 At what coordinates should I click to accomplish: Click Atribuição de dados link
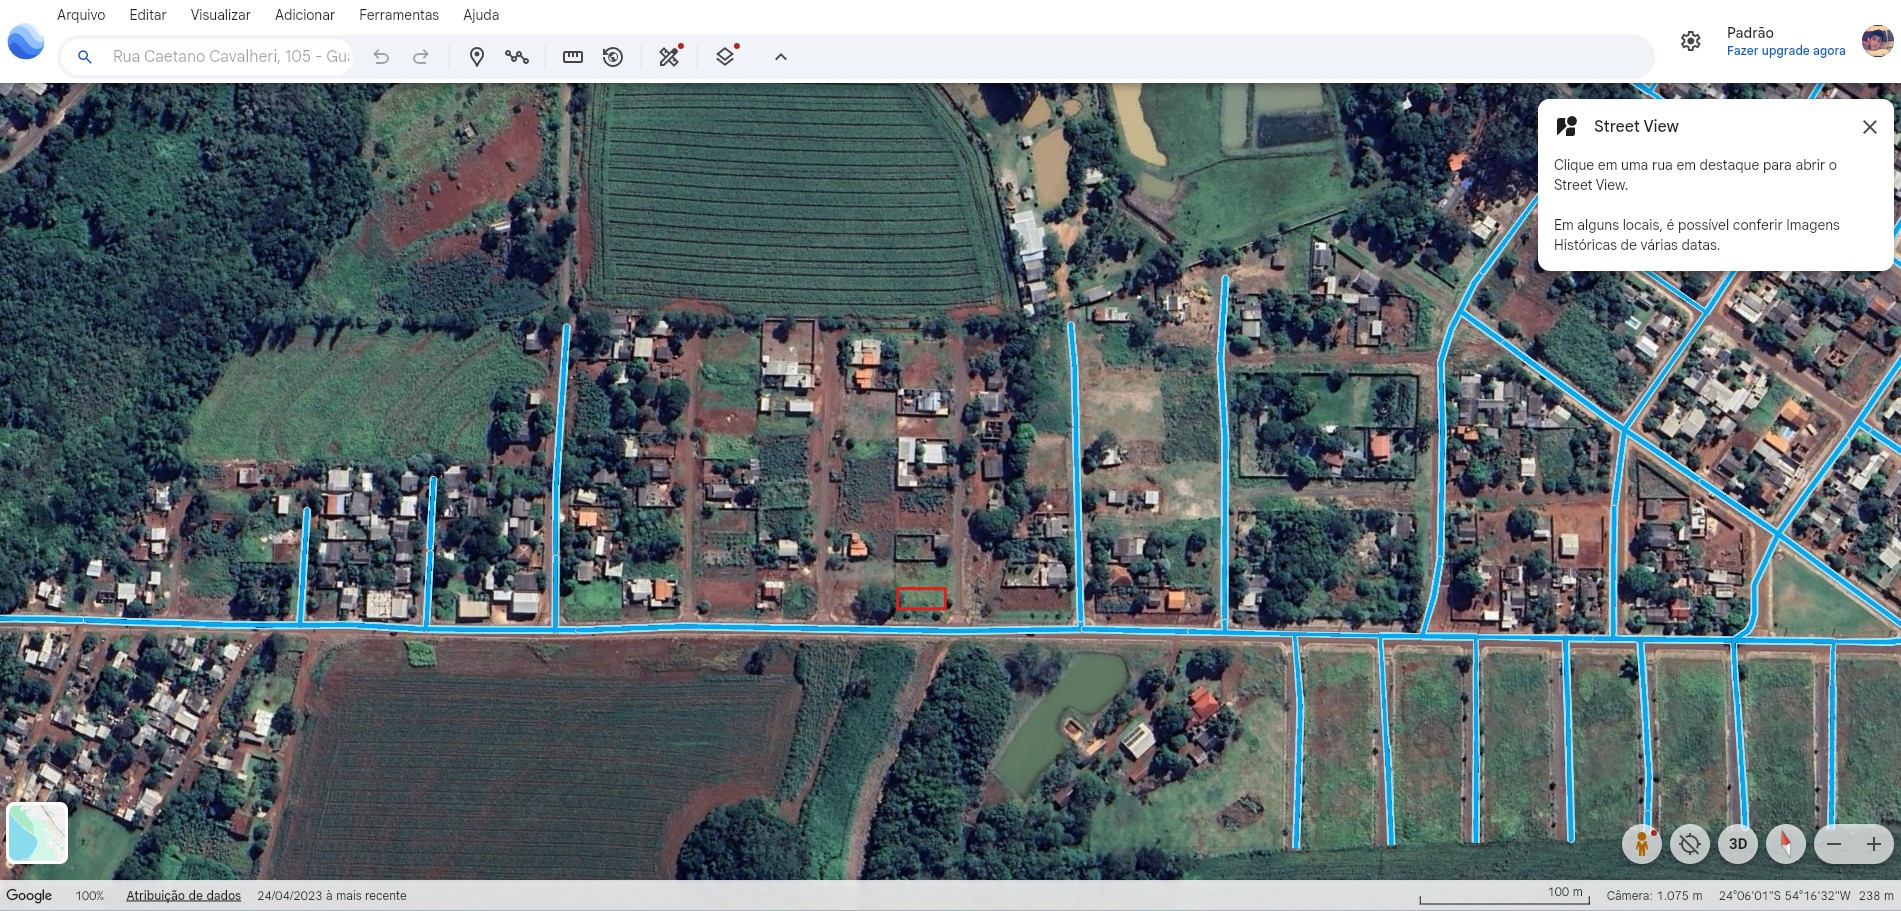point(183,895)
